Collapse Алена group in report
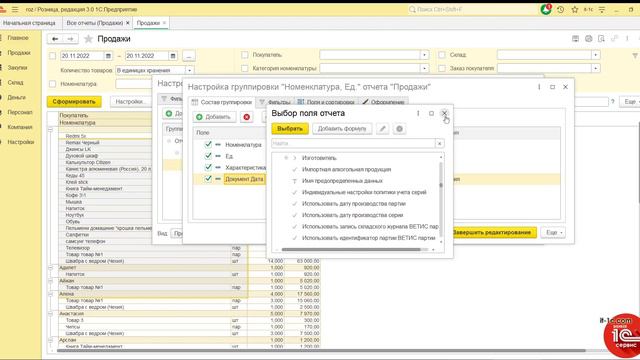 [x=51, y=294]
